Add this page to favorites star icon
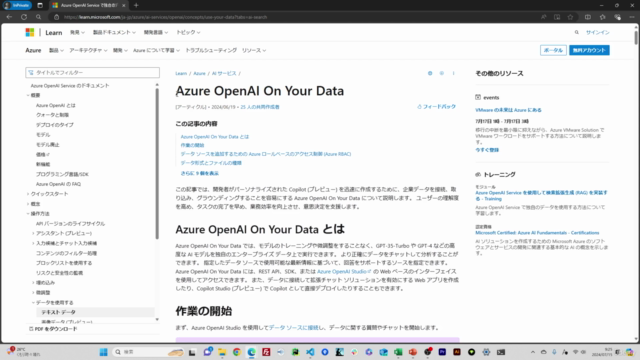 (570, 17)
